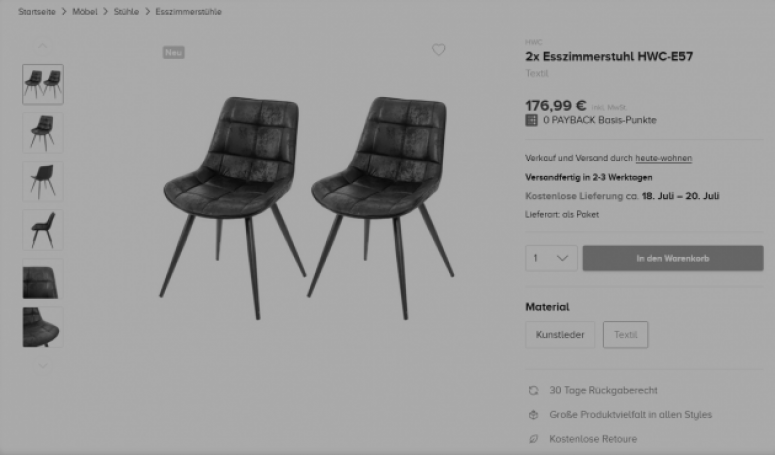This screenshot has height=455, width=775.
Task: Open Möbel in the breadcrumb
Action: click(x=85, y=12)
